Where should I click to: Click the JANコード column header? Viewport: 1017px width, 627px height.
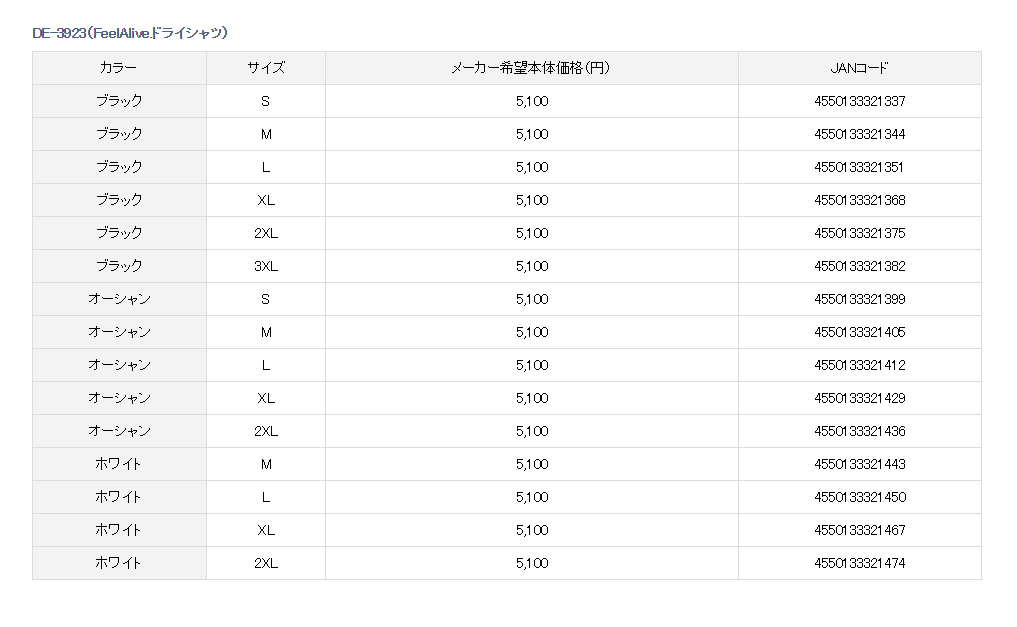[x=859, y=68]
